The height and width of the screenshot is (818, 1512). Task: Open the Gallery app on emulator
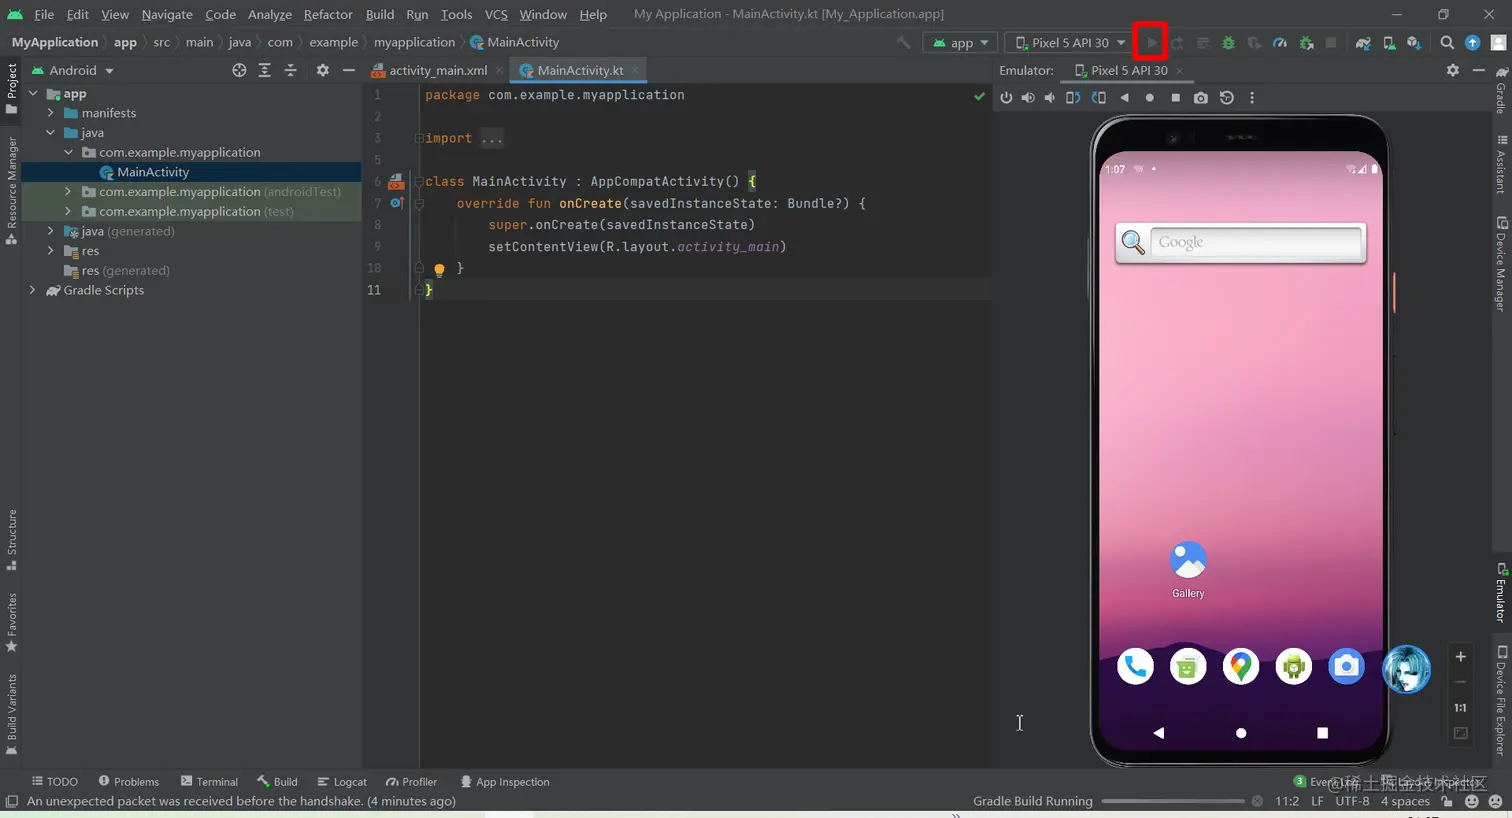tap(1188, 570)
